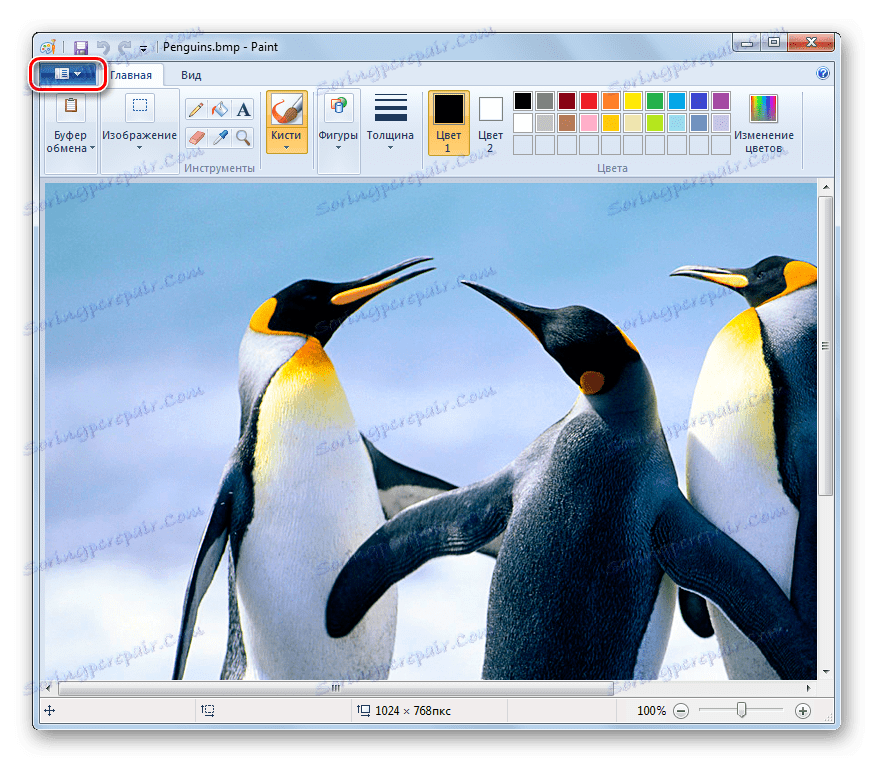Expand the Кисти dropdown arrow
This screenshot has width=874, height=763.
(x=287, y=148)
